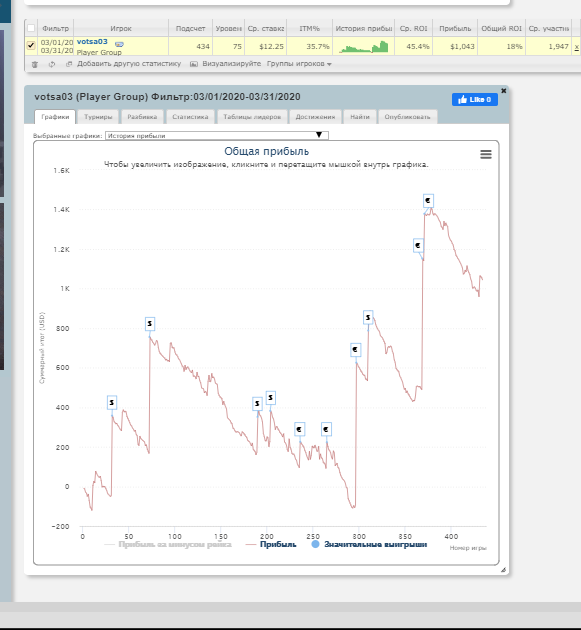Close the votsa03 chart panel

503,91
